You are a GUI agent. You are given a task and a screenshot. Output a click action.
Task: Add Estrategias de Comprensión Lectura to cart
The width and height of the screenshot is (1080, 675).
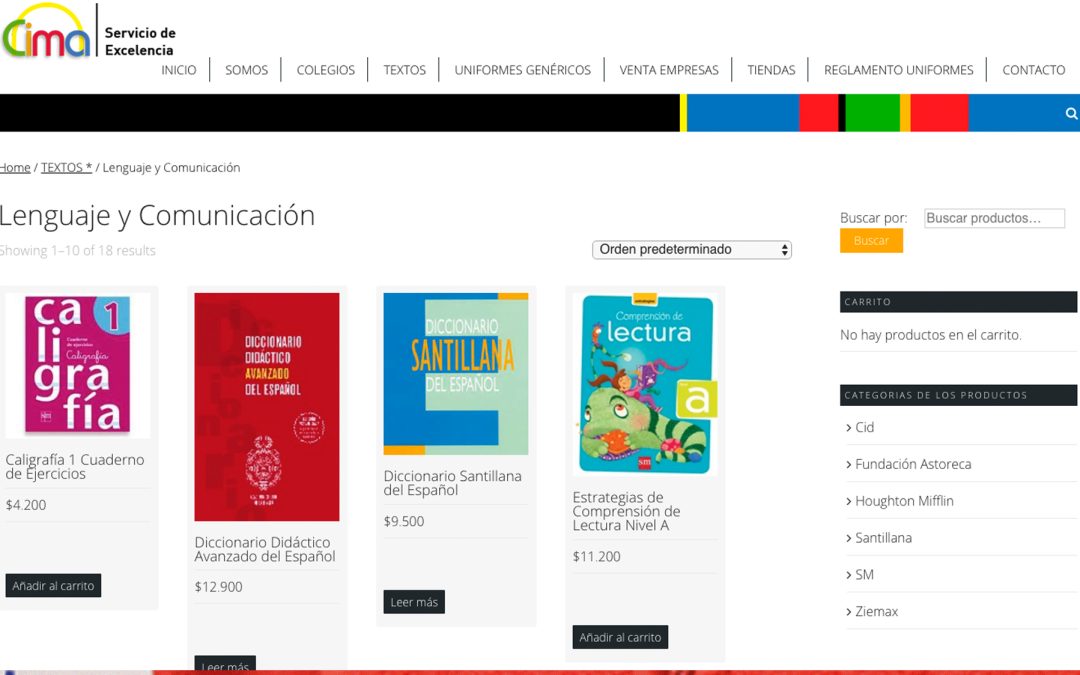coord(620,637)
